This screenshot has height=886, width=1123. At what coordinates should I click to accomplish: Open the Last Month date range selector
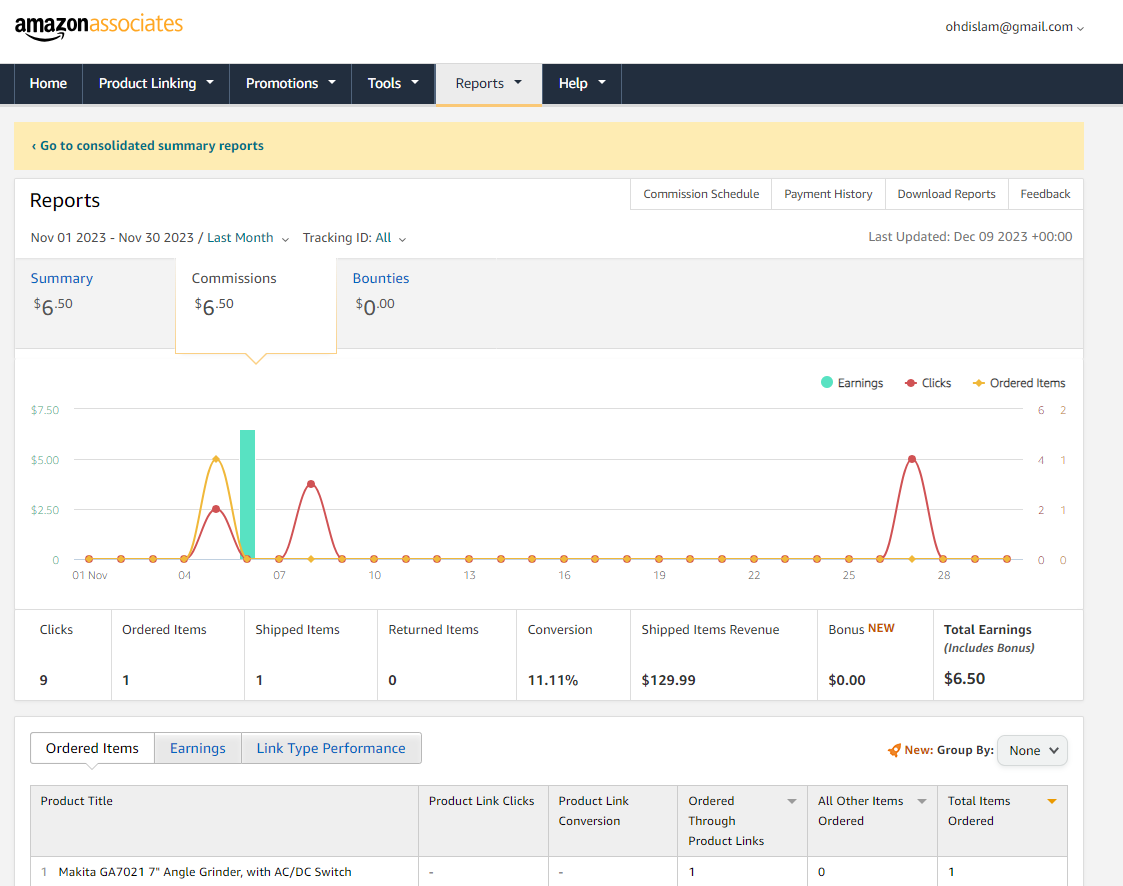pyautogui.click(x=247, y=238)
